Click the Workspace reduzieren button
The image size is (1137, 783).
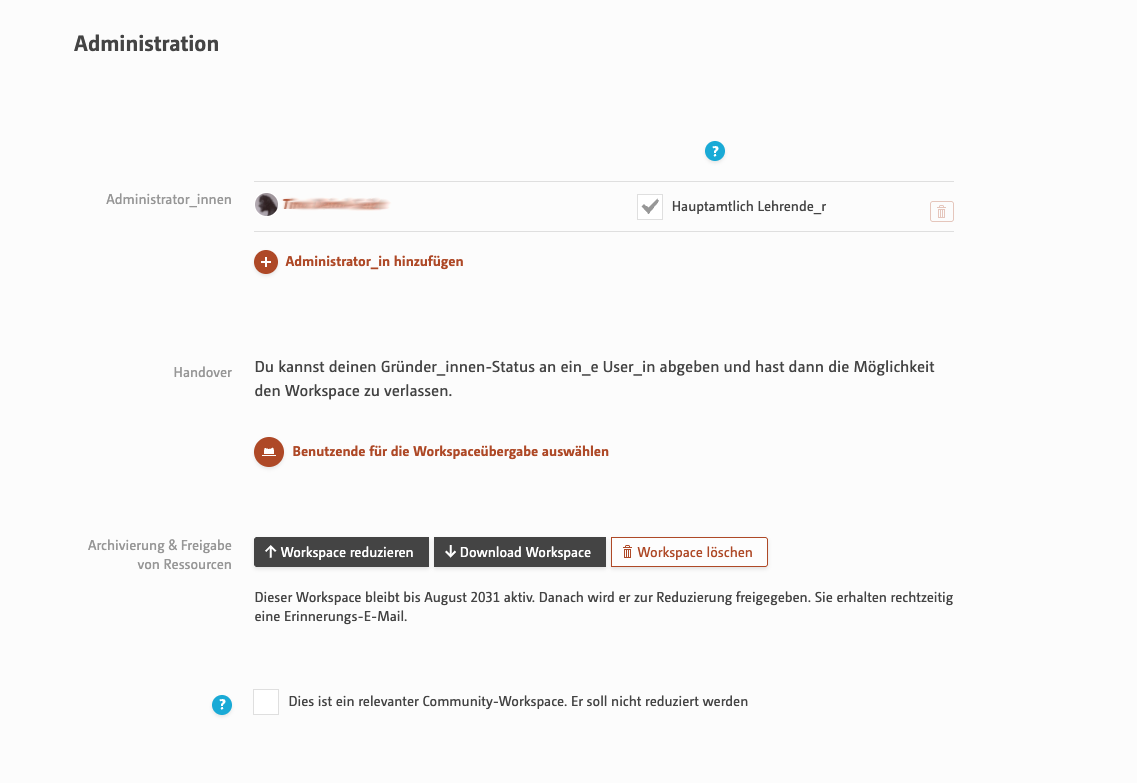point(342,552)
